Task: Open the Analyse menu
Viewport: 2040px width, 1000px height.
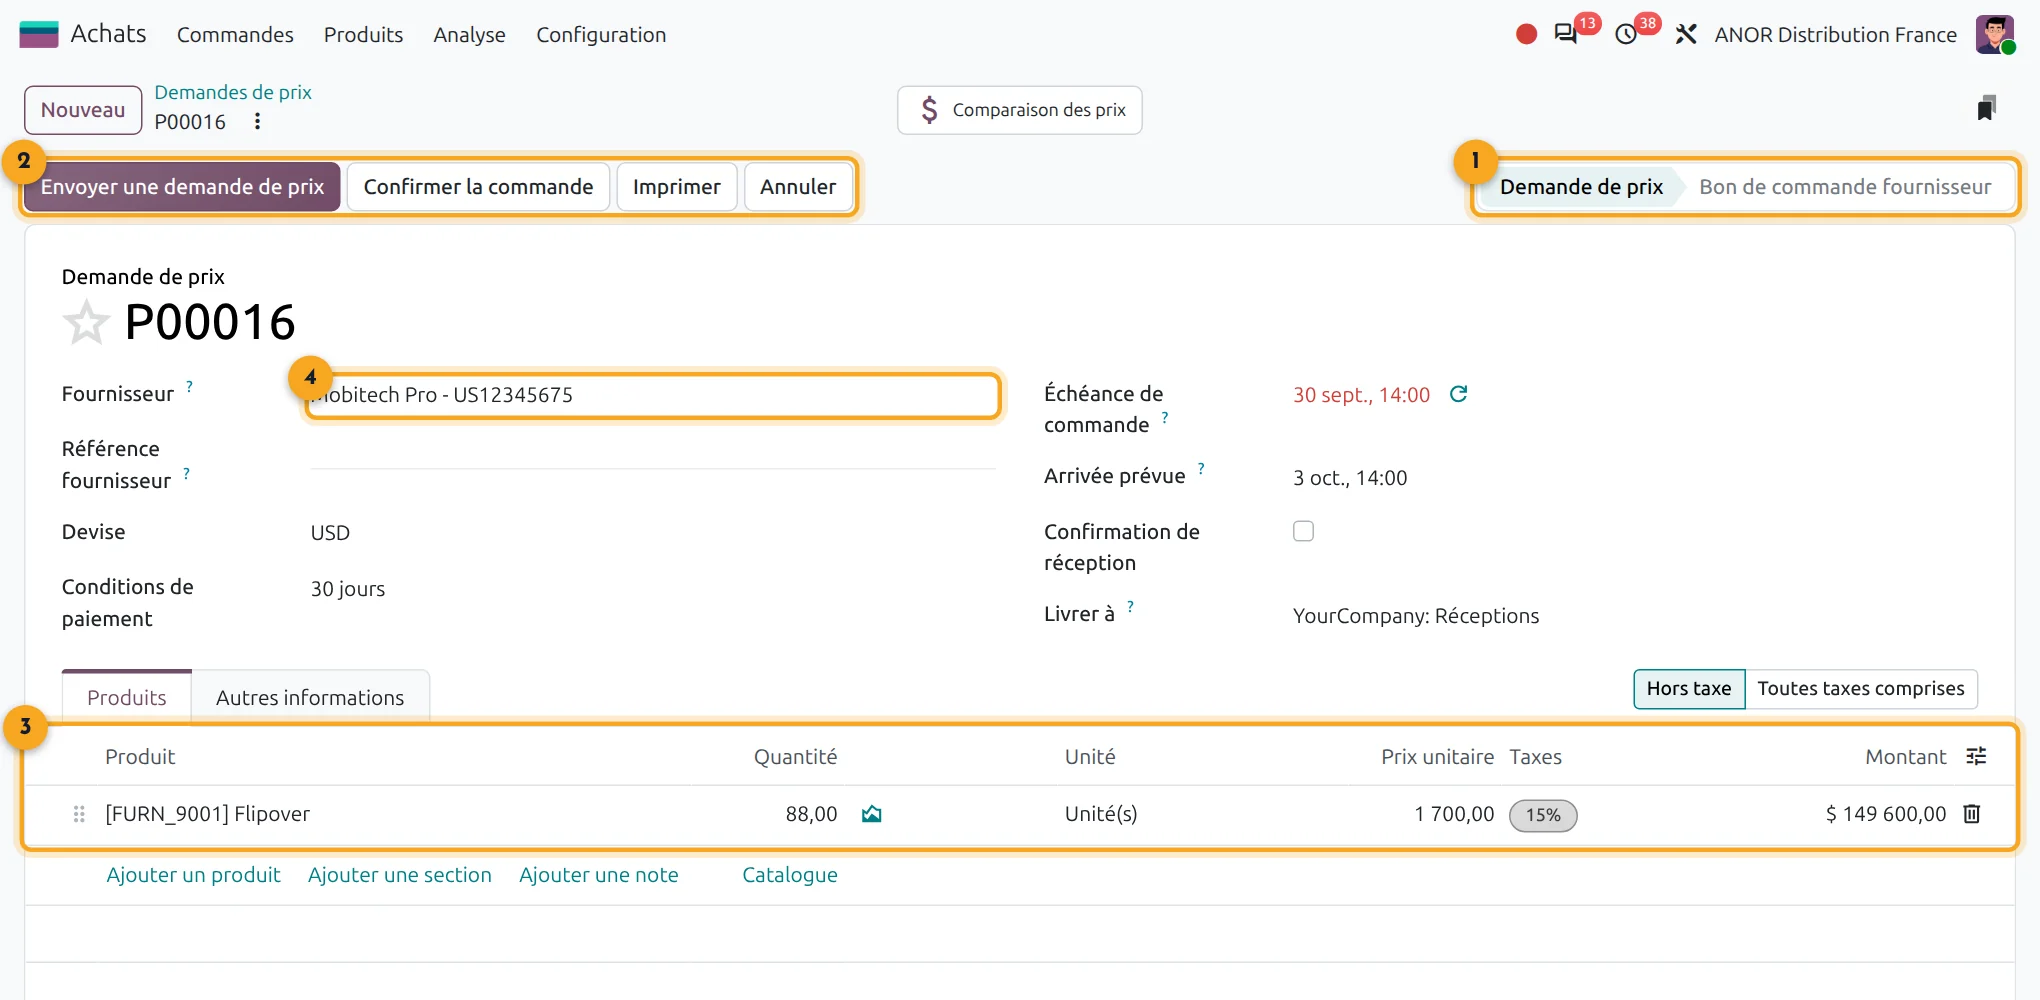Action: (469, 35)
